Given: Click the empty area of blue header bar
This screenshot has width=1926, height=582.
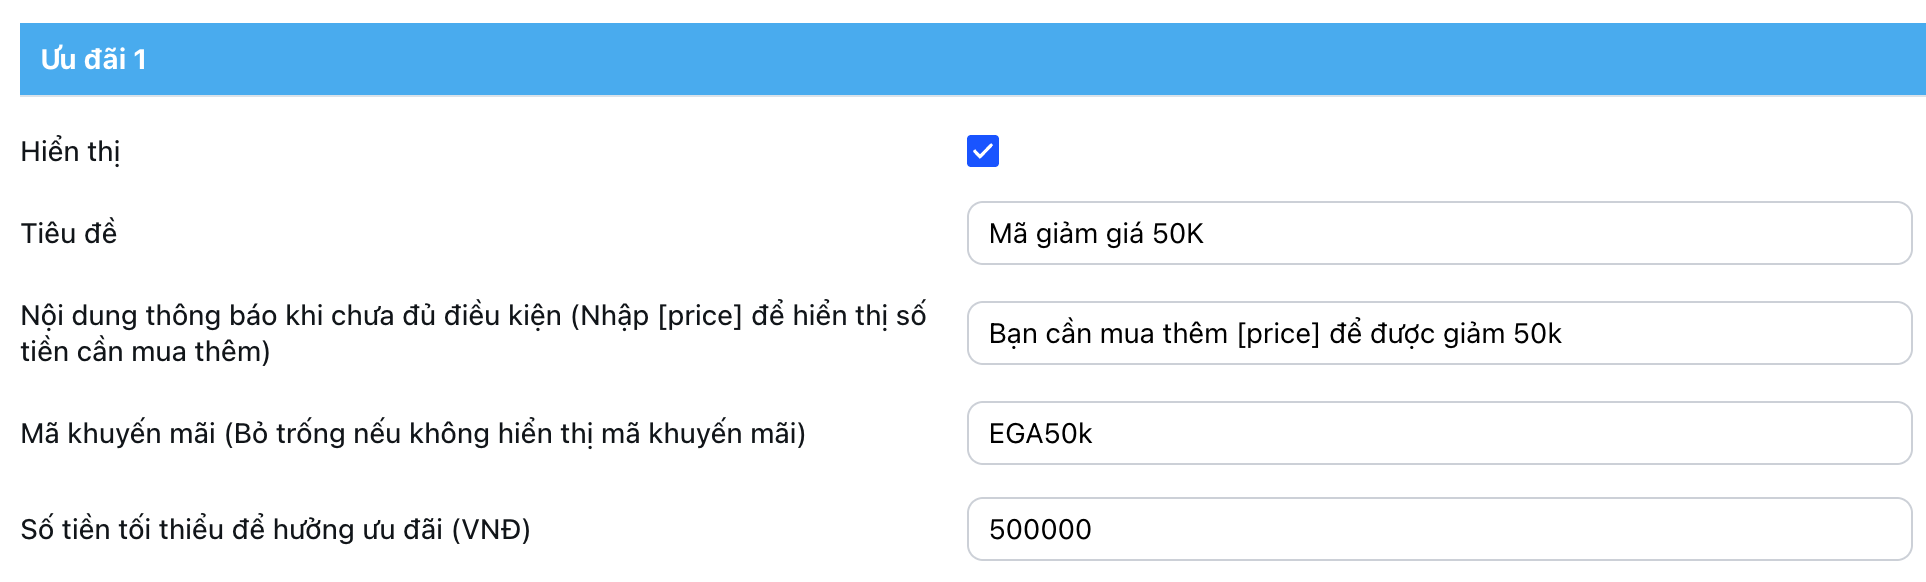Looking at the screenshot, I should pos(1000,59).
